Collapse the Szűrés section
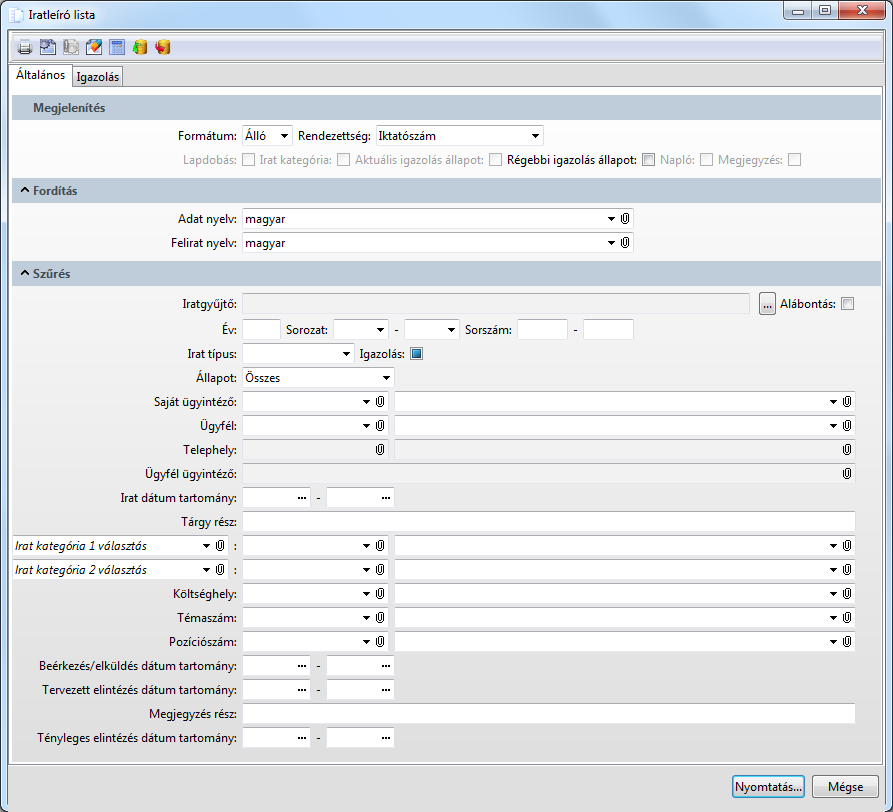893x812 pixels. (23, 273)
